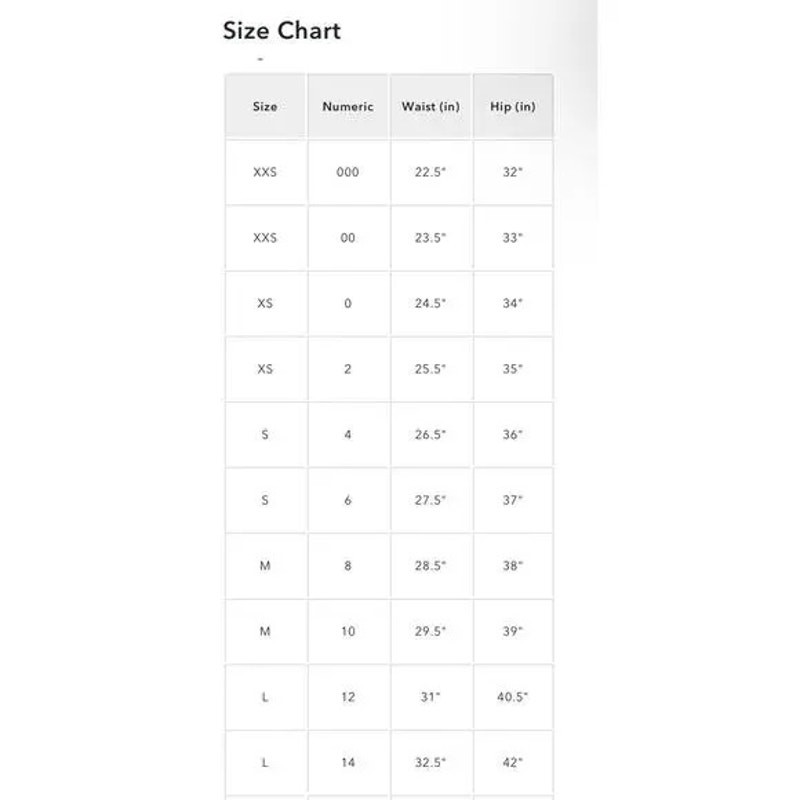Select the 28.5" waist cell

point(431,566)
